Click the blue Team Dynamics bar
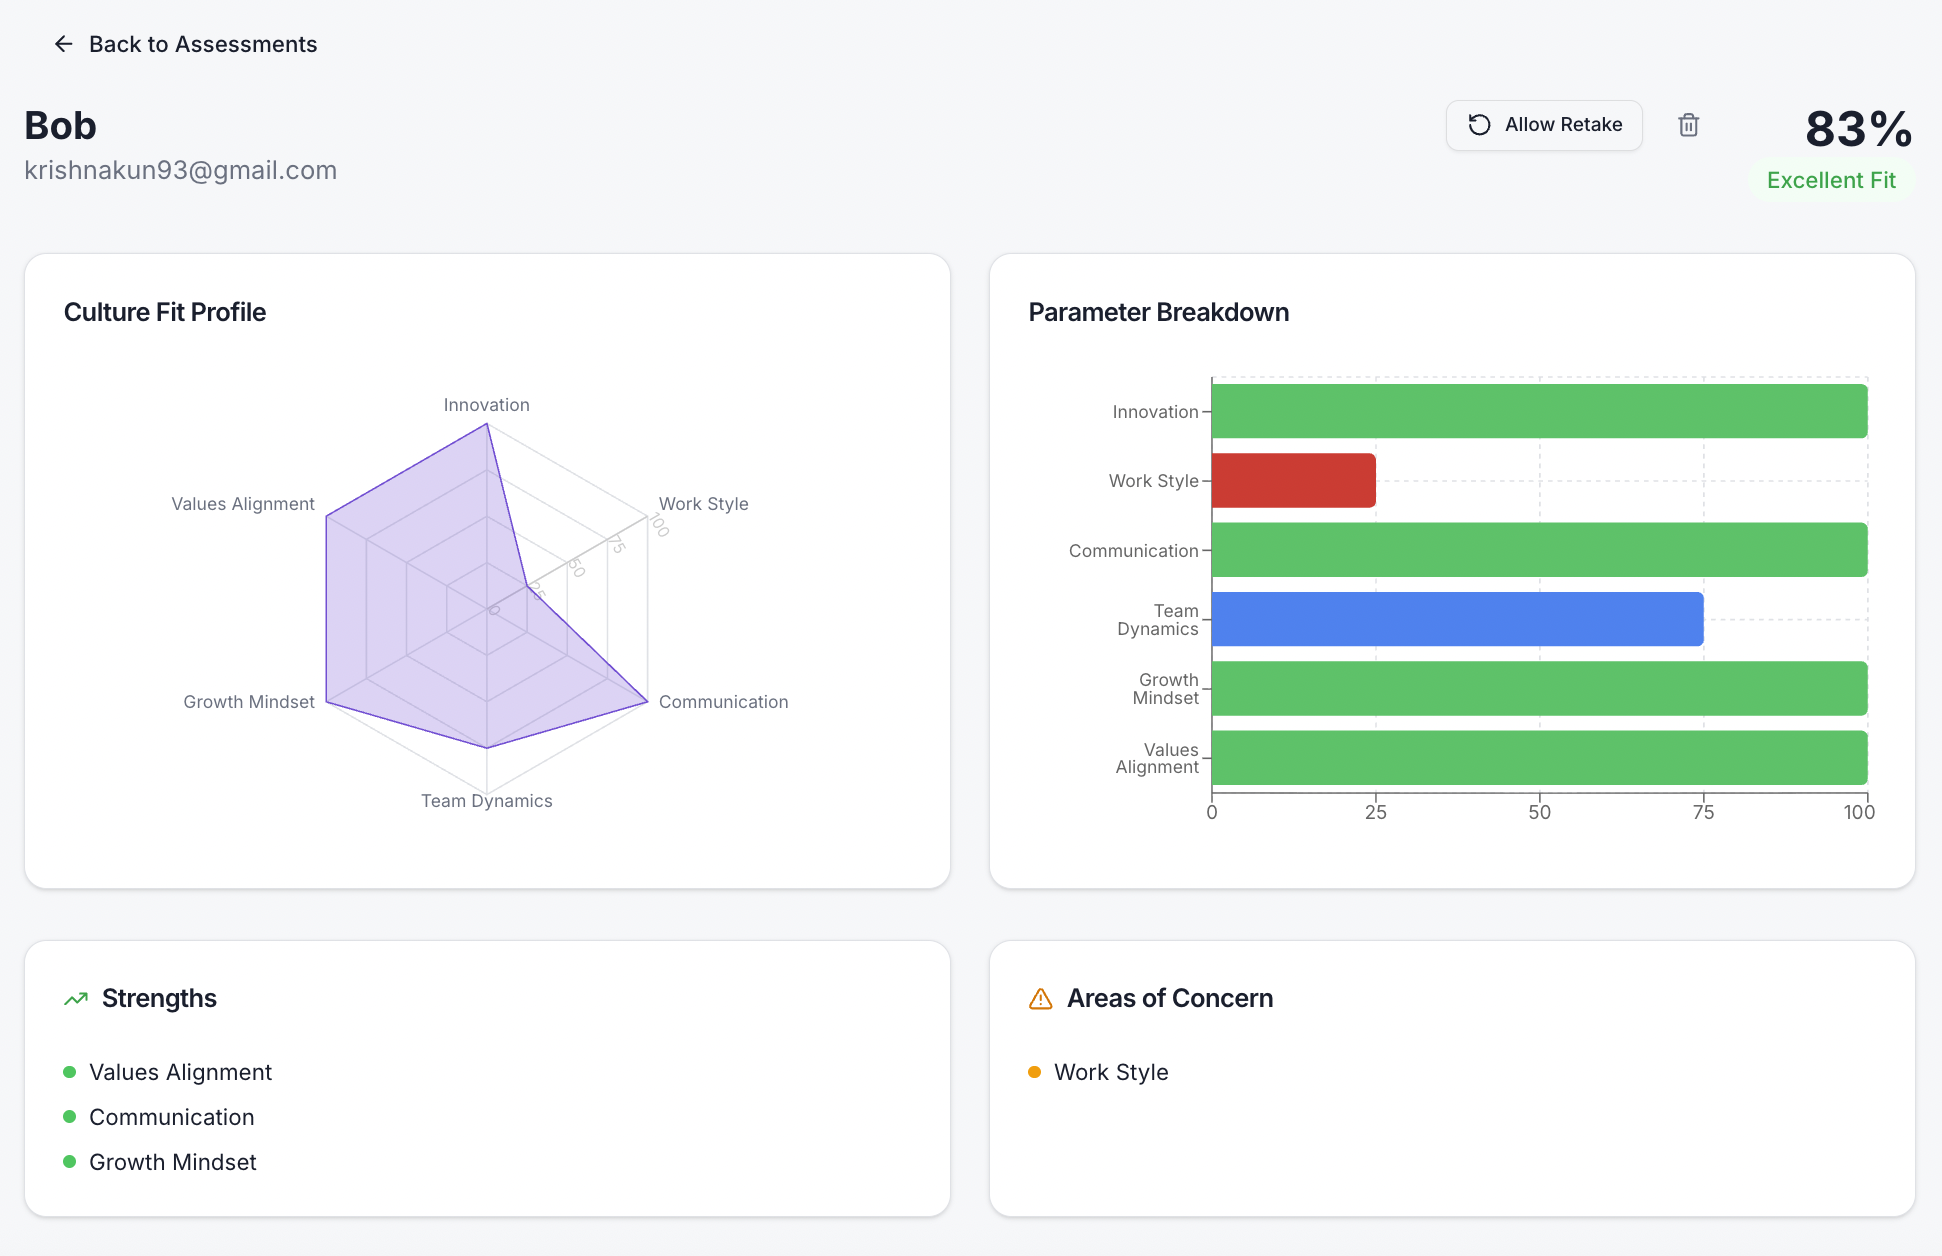The width and height of the screenshot is (1942, 1256). 1457,619
